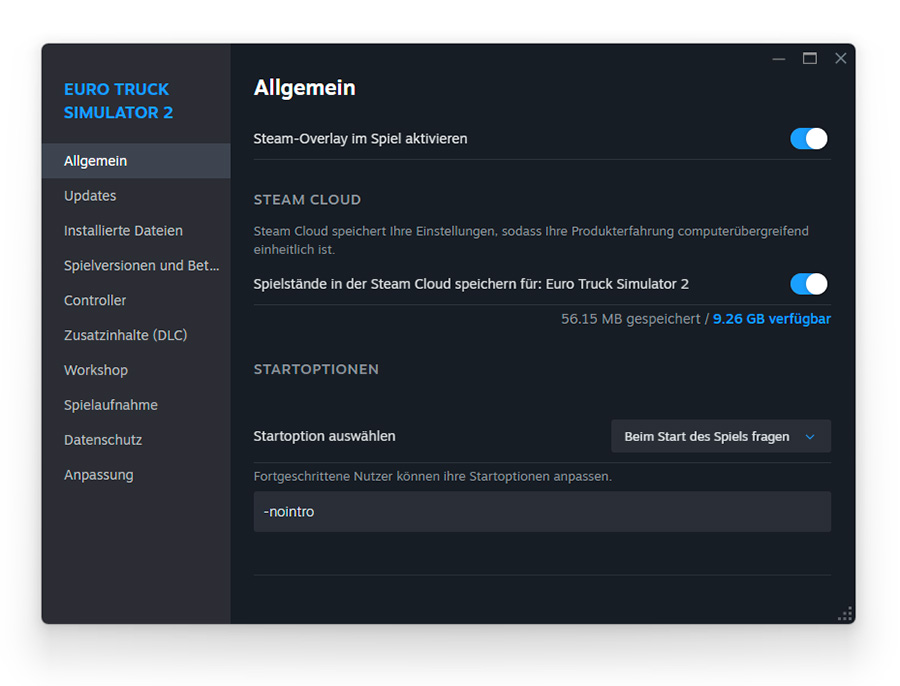Click the EURO TRUCK SIMULATOR 2 title
The height and width of the screenshot is (686, 900).
click(x=118, y=101)
